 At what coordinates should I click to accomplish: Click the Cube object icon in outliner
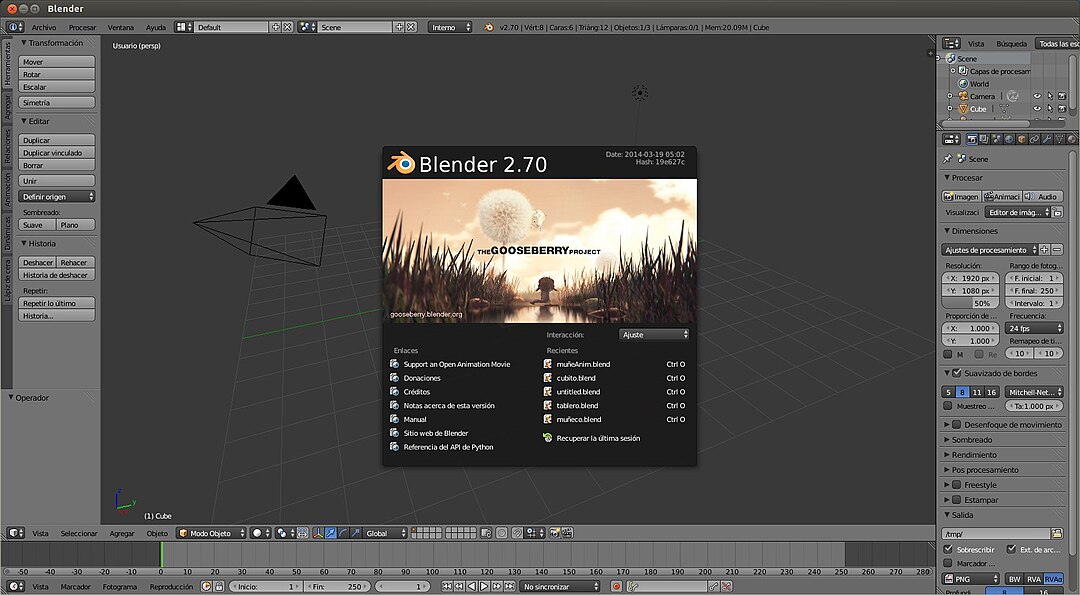click(963, 109)
